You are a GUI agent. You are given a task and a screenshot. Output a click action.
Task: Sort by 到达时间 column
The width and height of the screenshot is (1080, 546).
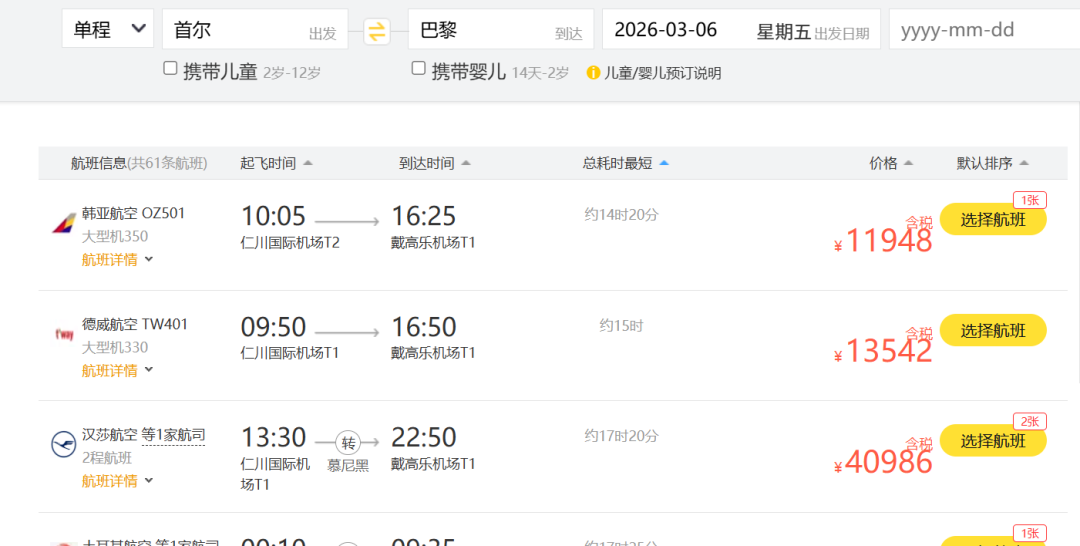(435, 163)
